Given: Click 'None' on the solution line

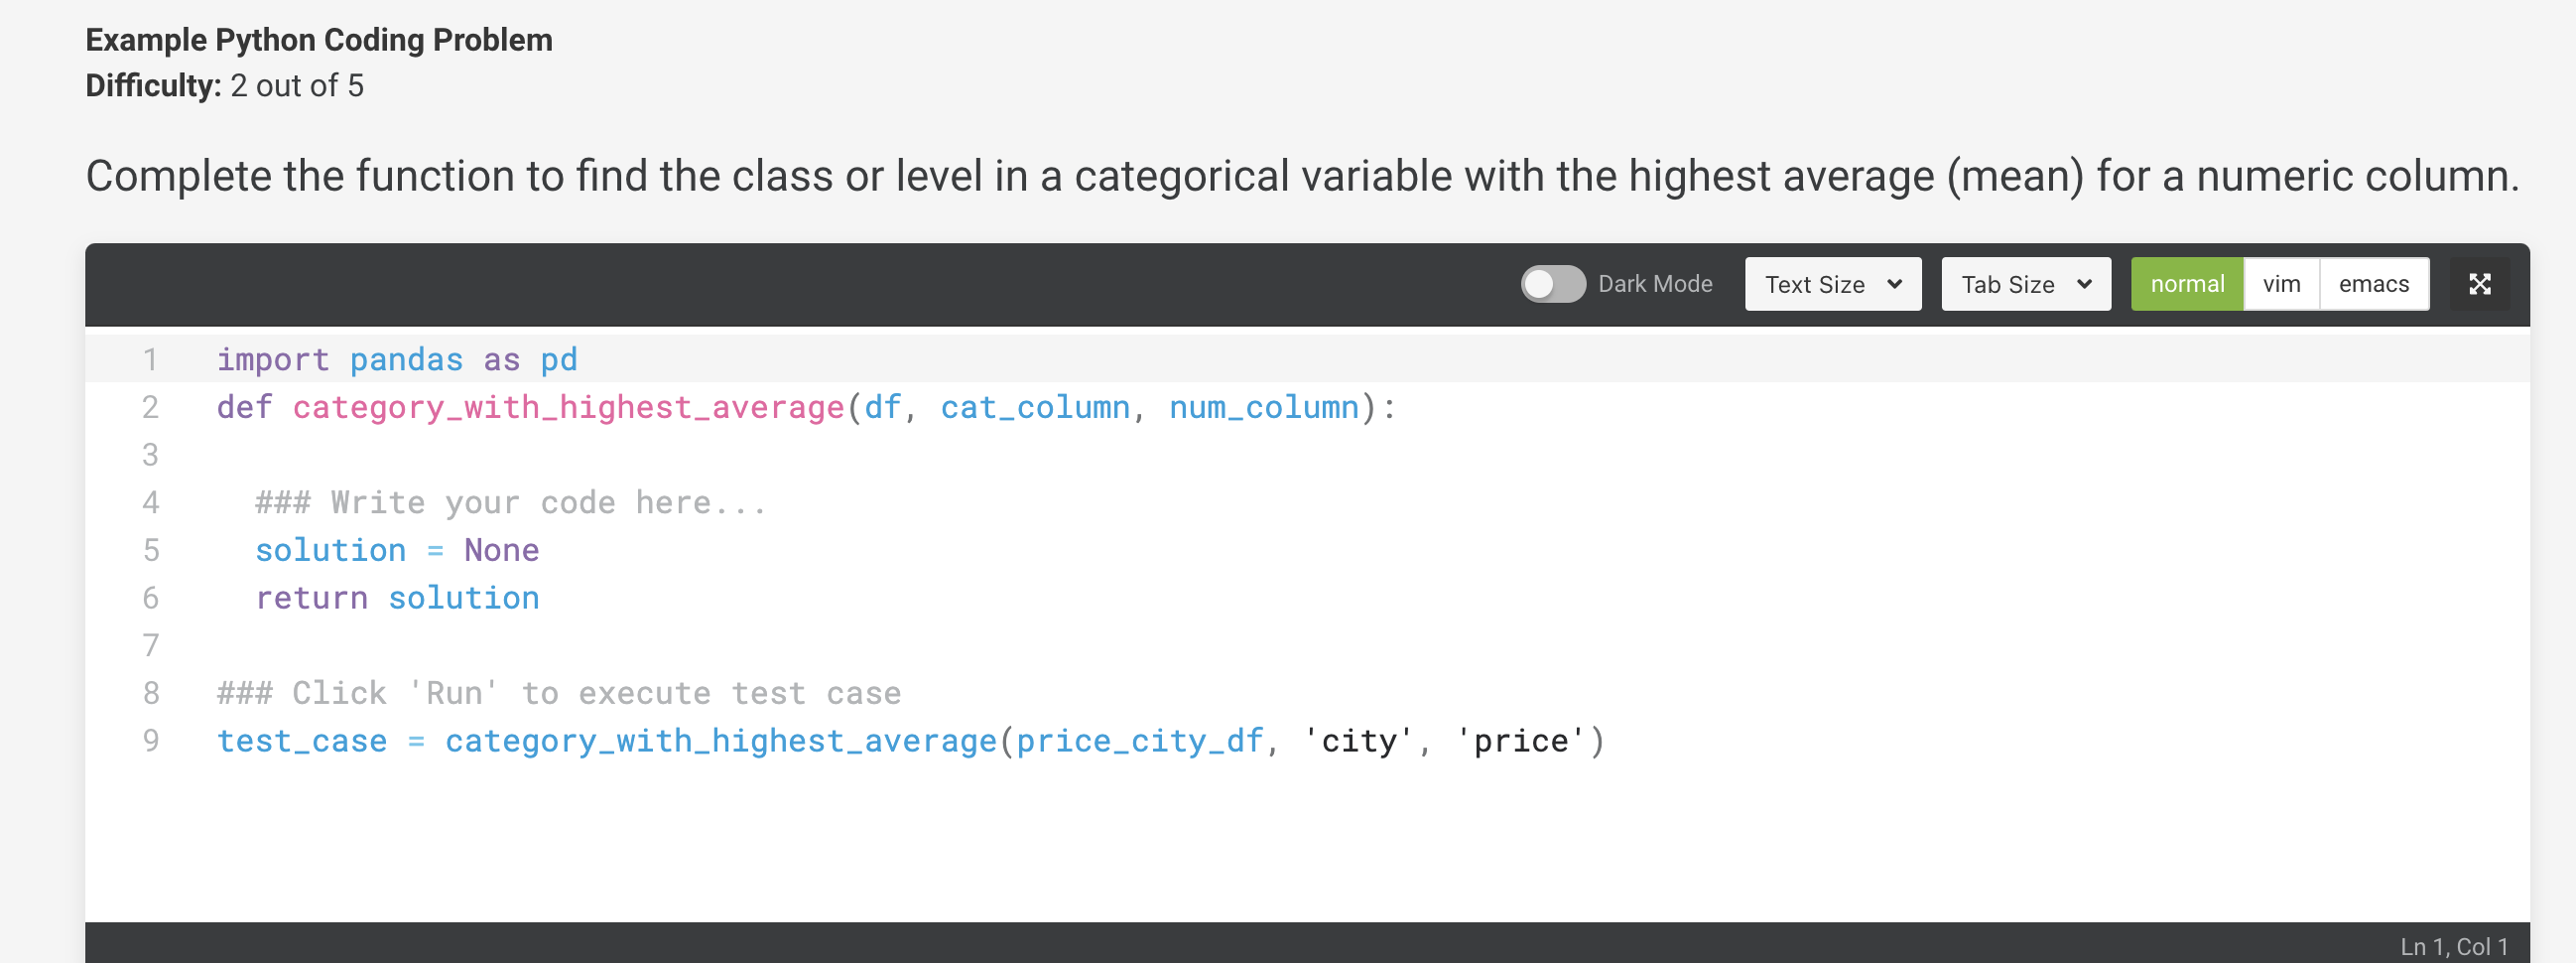Looking at the screenshot, I should click(501, 550).
